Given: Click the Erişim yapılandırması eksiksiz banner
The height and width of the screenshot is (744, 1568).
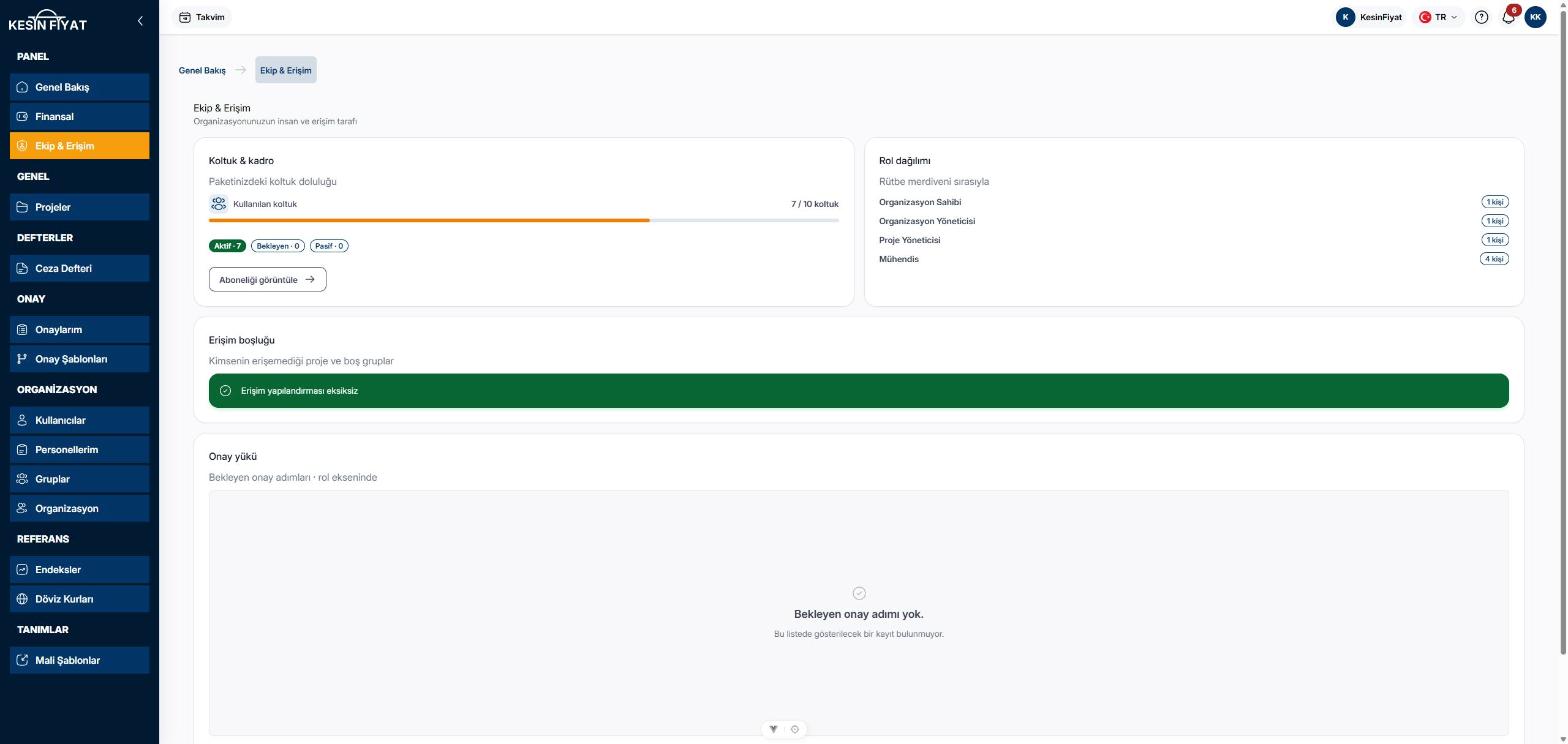Looking at the screenshot, I should (x=859, y=391).
